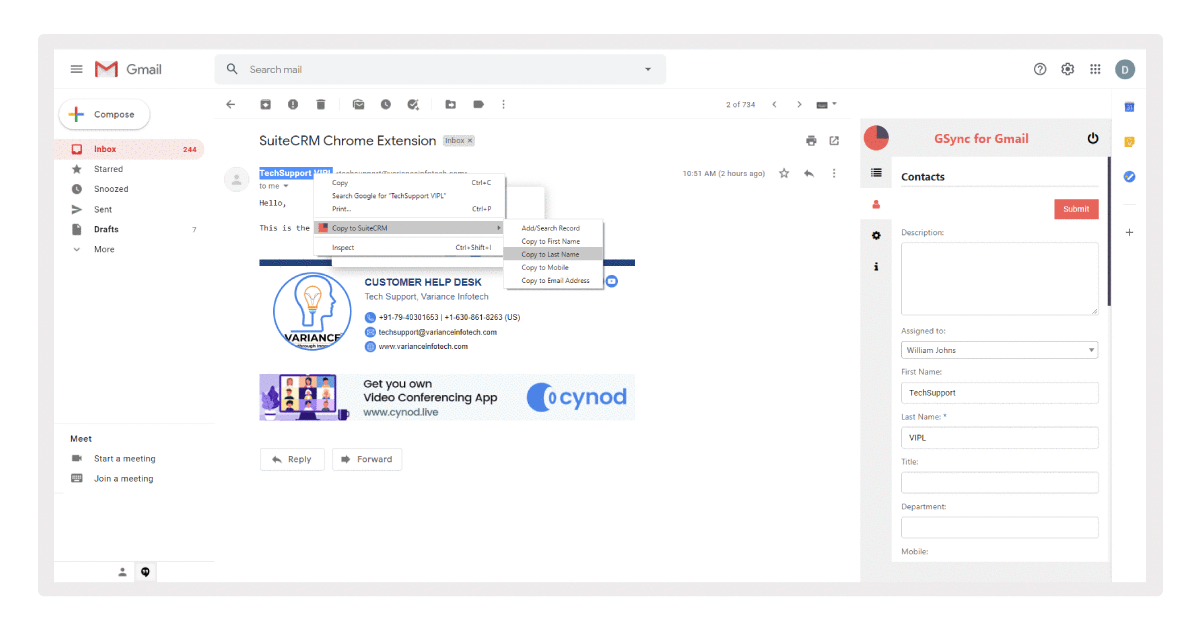This screenshot has width=1200, height=630.
Task: Go back to the inbox list
Action: pyautogui.click(x=231, y=104)
